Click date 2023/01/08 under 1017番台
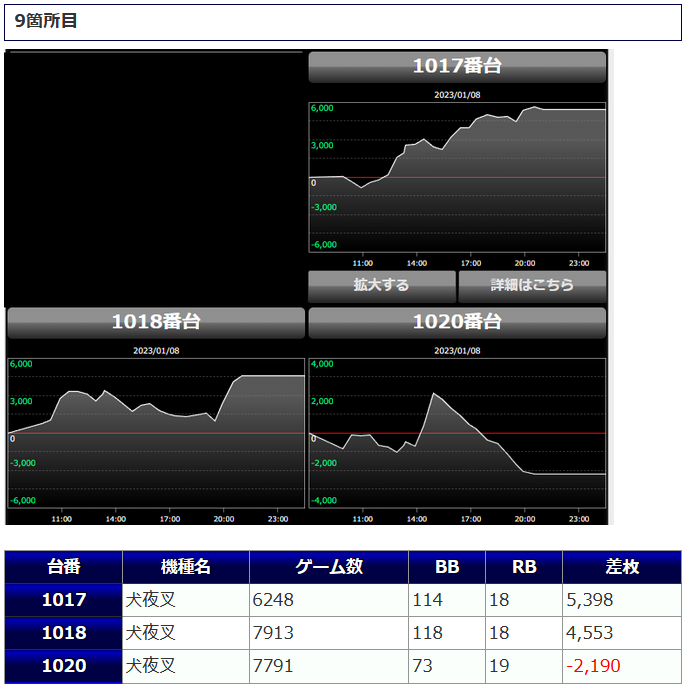Image resolution: width=686 pixels, height=688 pixels. (x=457, y=95)
